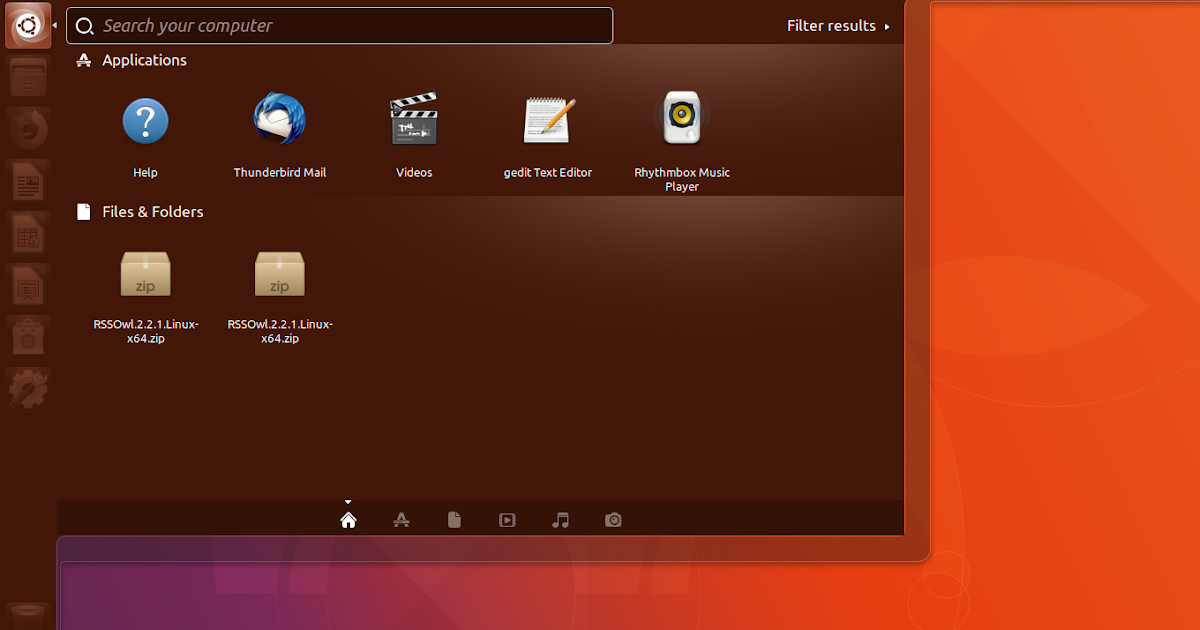Screen dimensions: 1200x630
Task: Switch to the Music lens
Action: (560, 520)
